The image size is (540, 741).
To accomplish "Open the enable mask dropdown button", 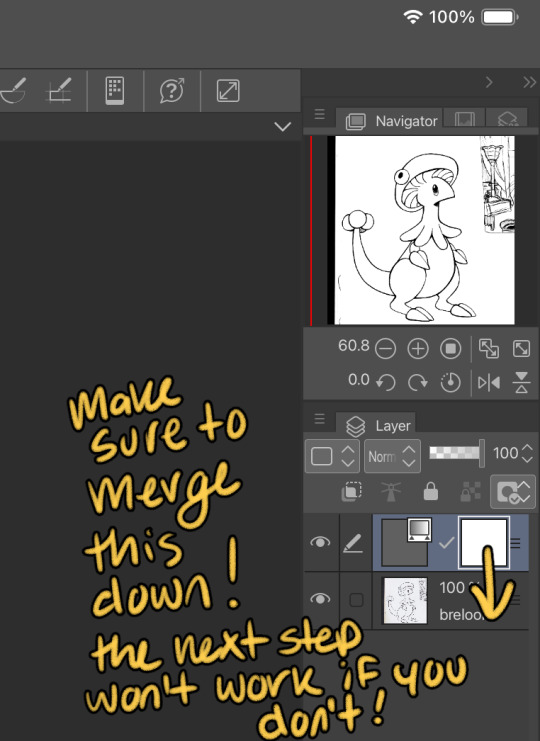I will pyautogui.click(x=513, y=492).
